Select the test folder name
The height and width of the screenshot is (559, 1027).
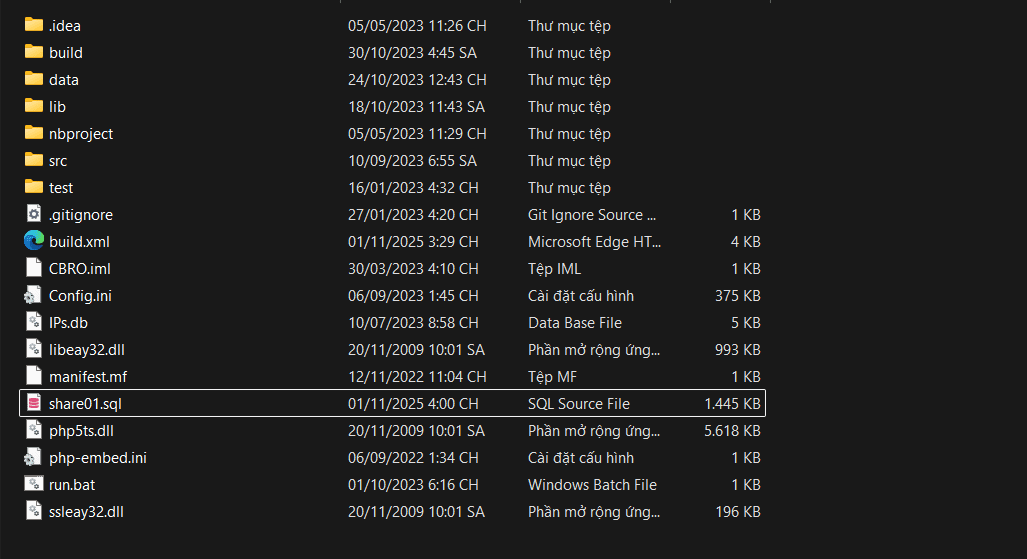point(61,187)
